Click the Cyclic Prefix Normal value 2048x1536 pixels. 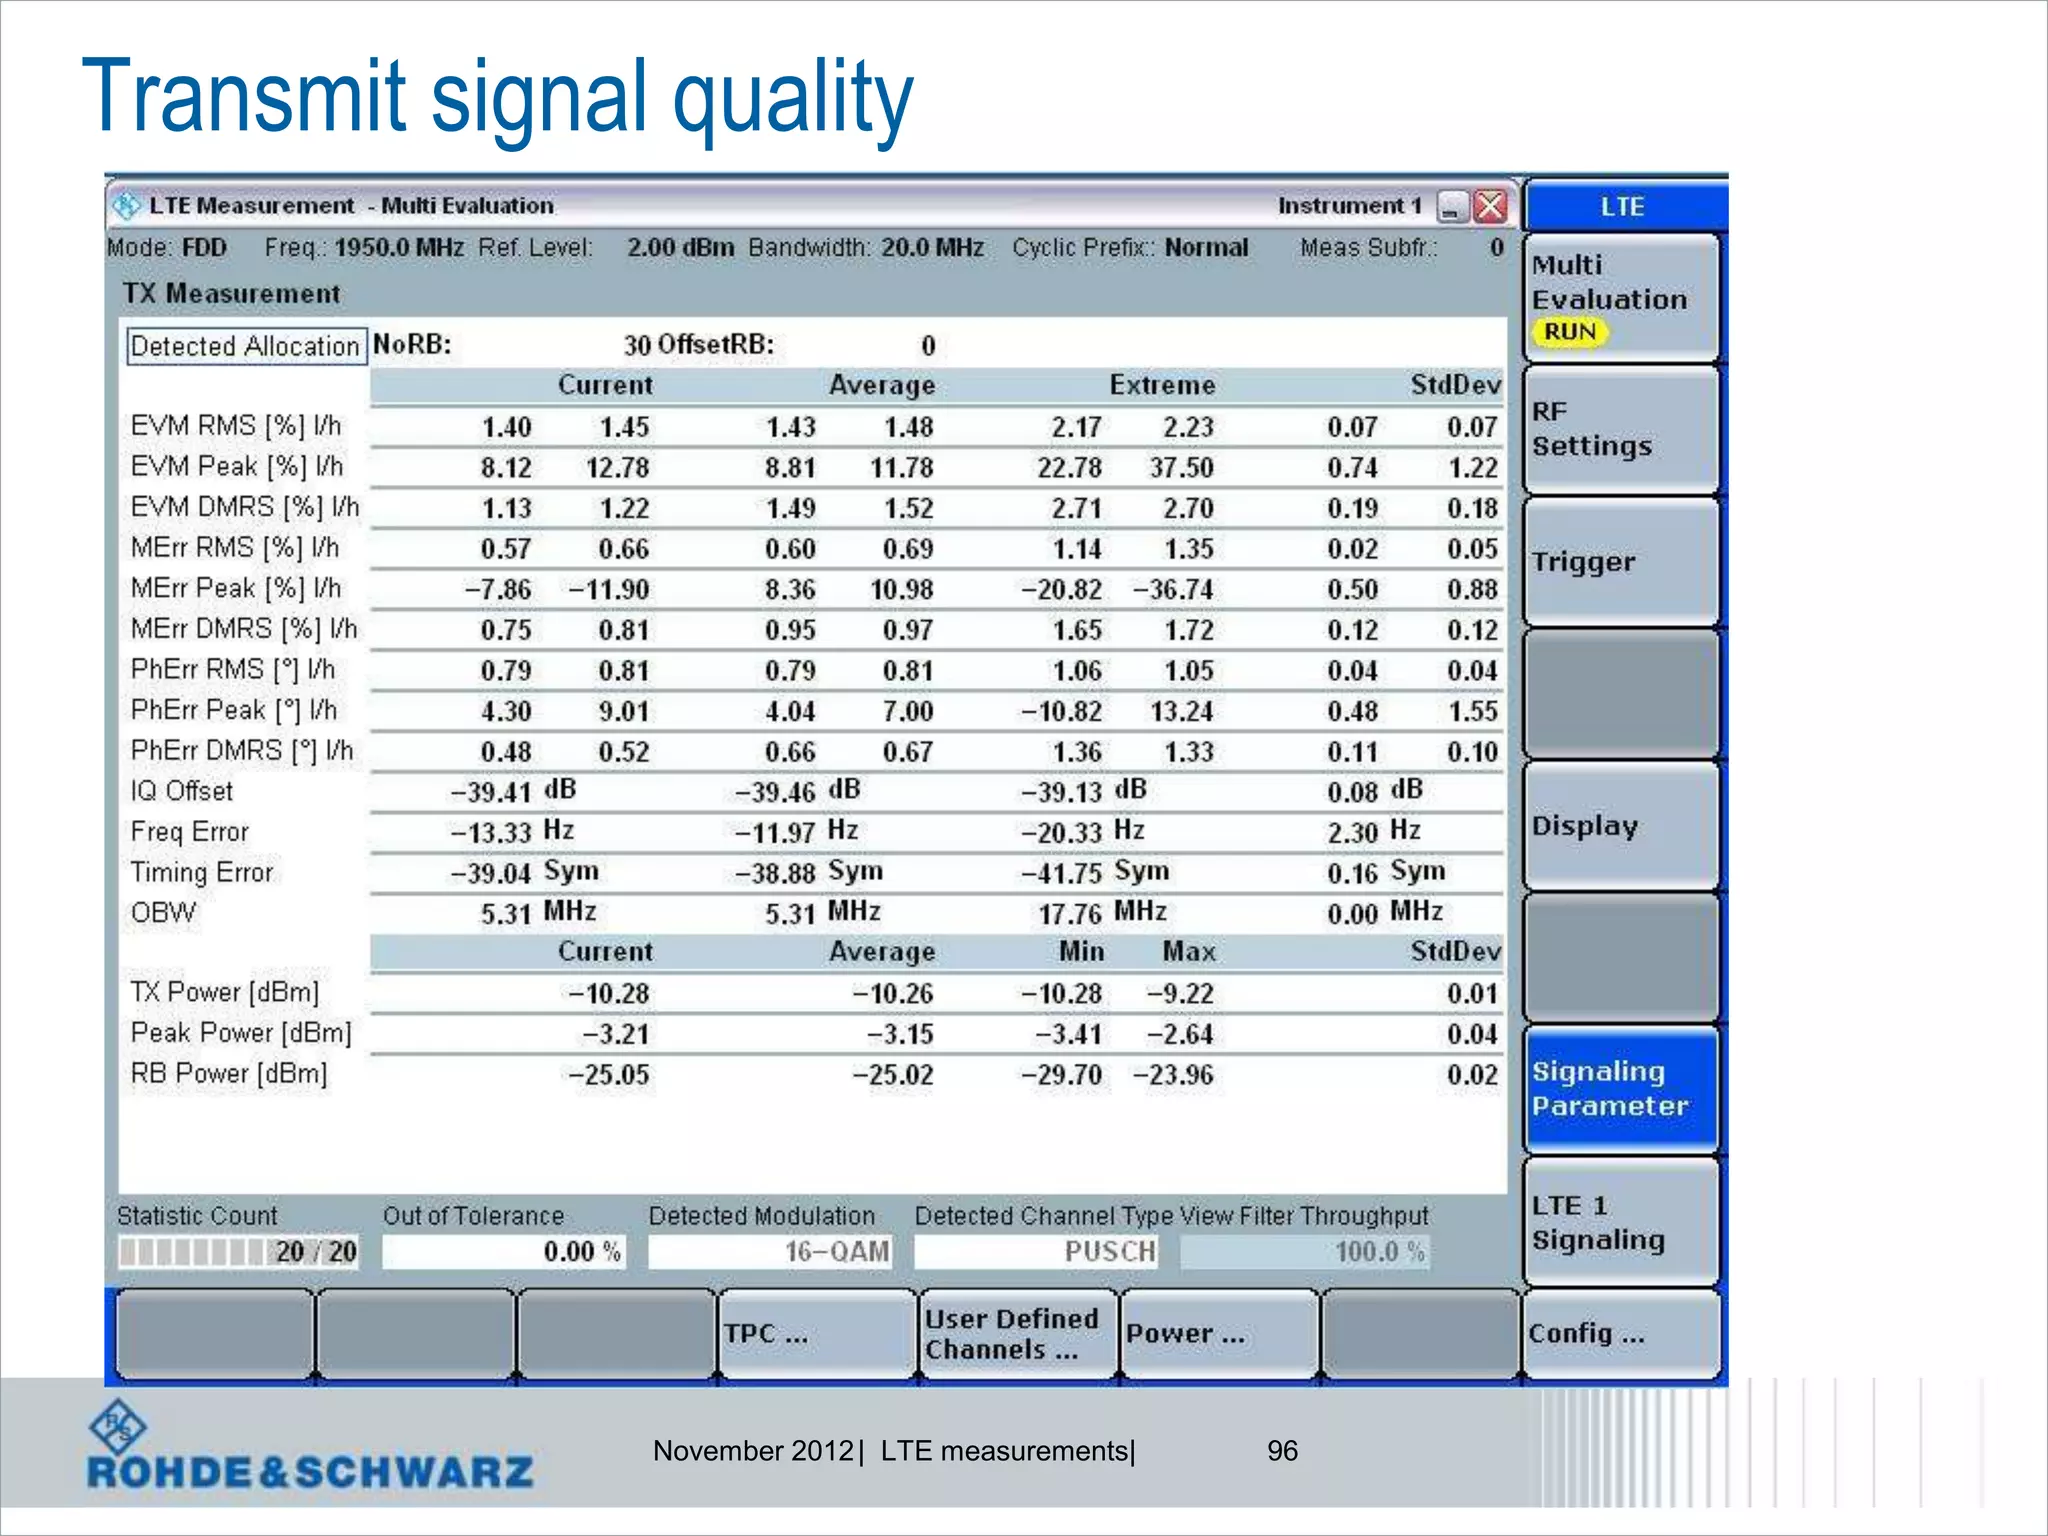1207,247
